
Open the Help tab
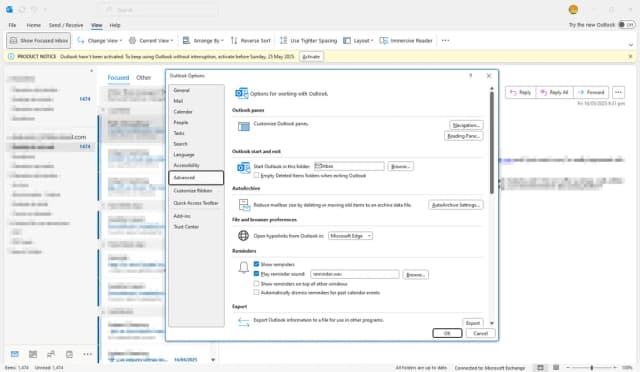click(115, 25)
